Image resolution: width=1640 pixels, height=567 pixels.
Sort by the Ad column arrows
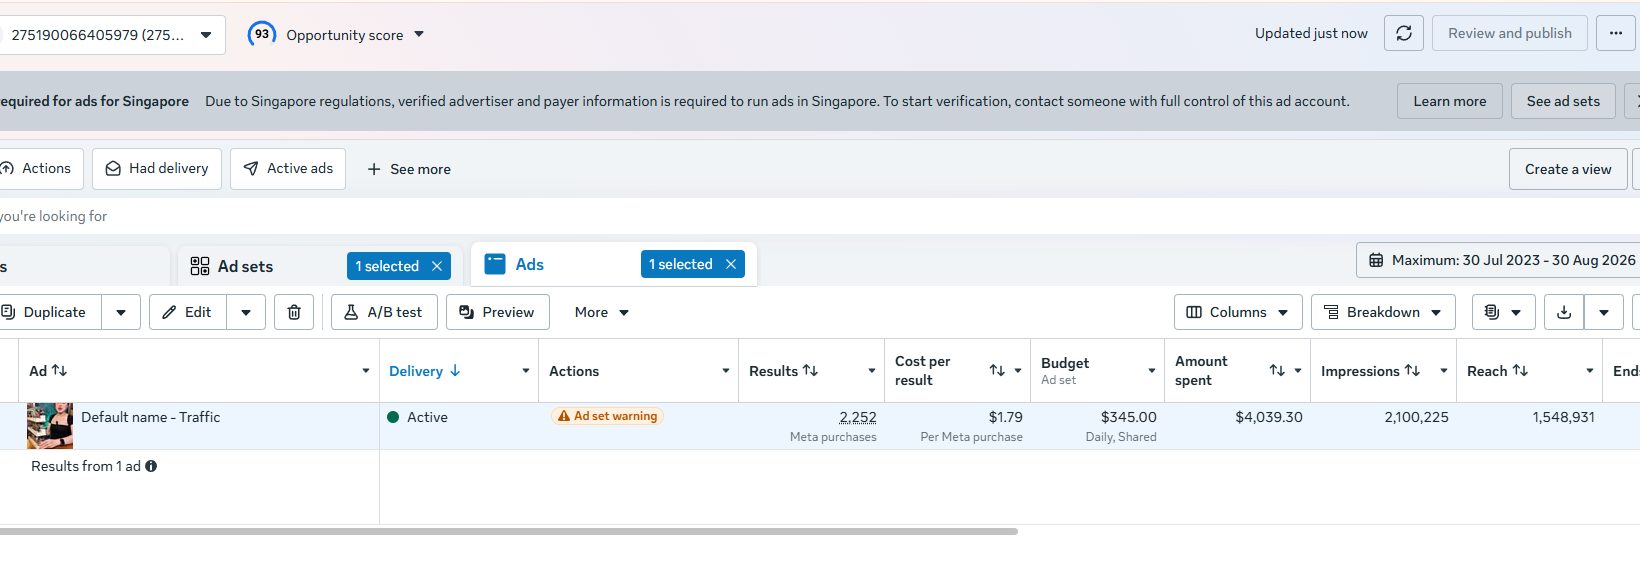60,371
